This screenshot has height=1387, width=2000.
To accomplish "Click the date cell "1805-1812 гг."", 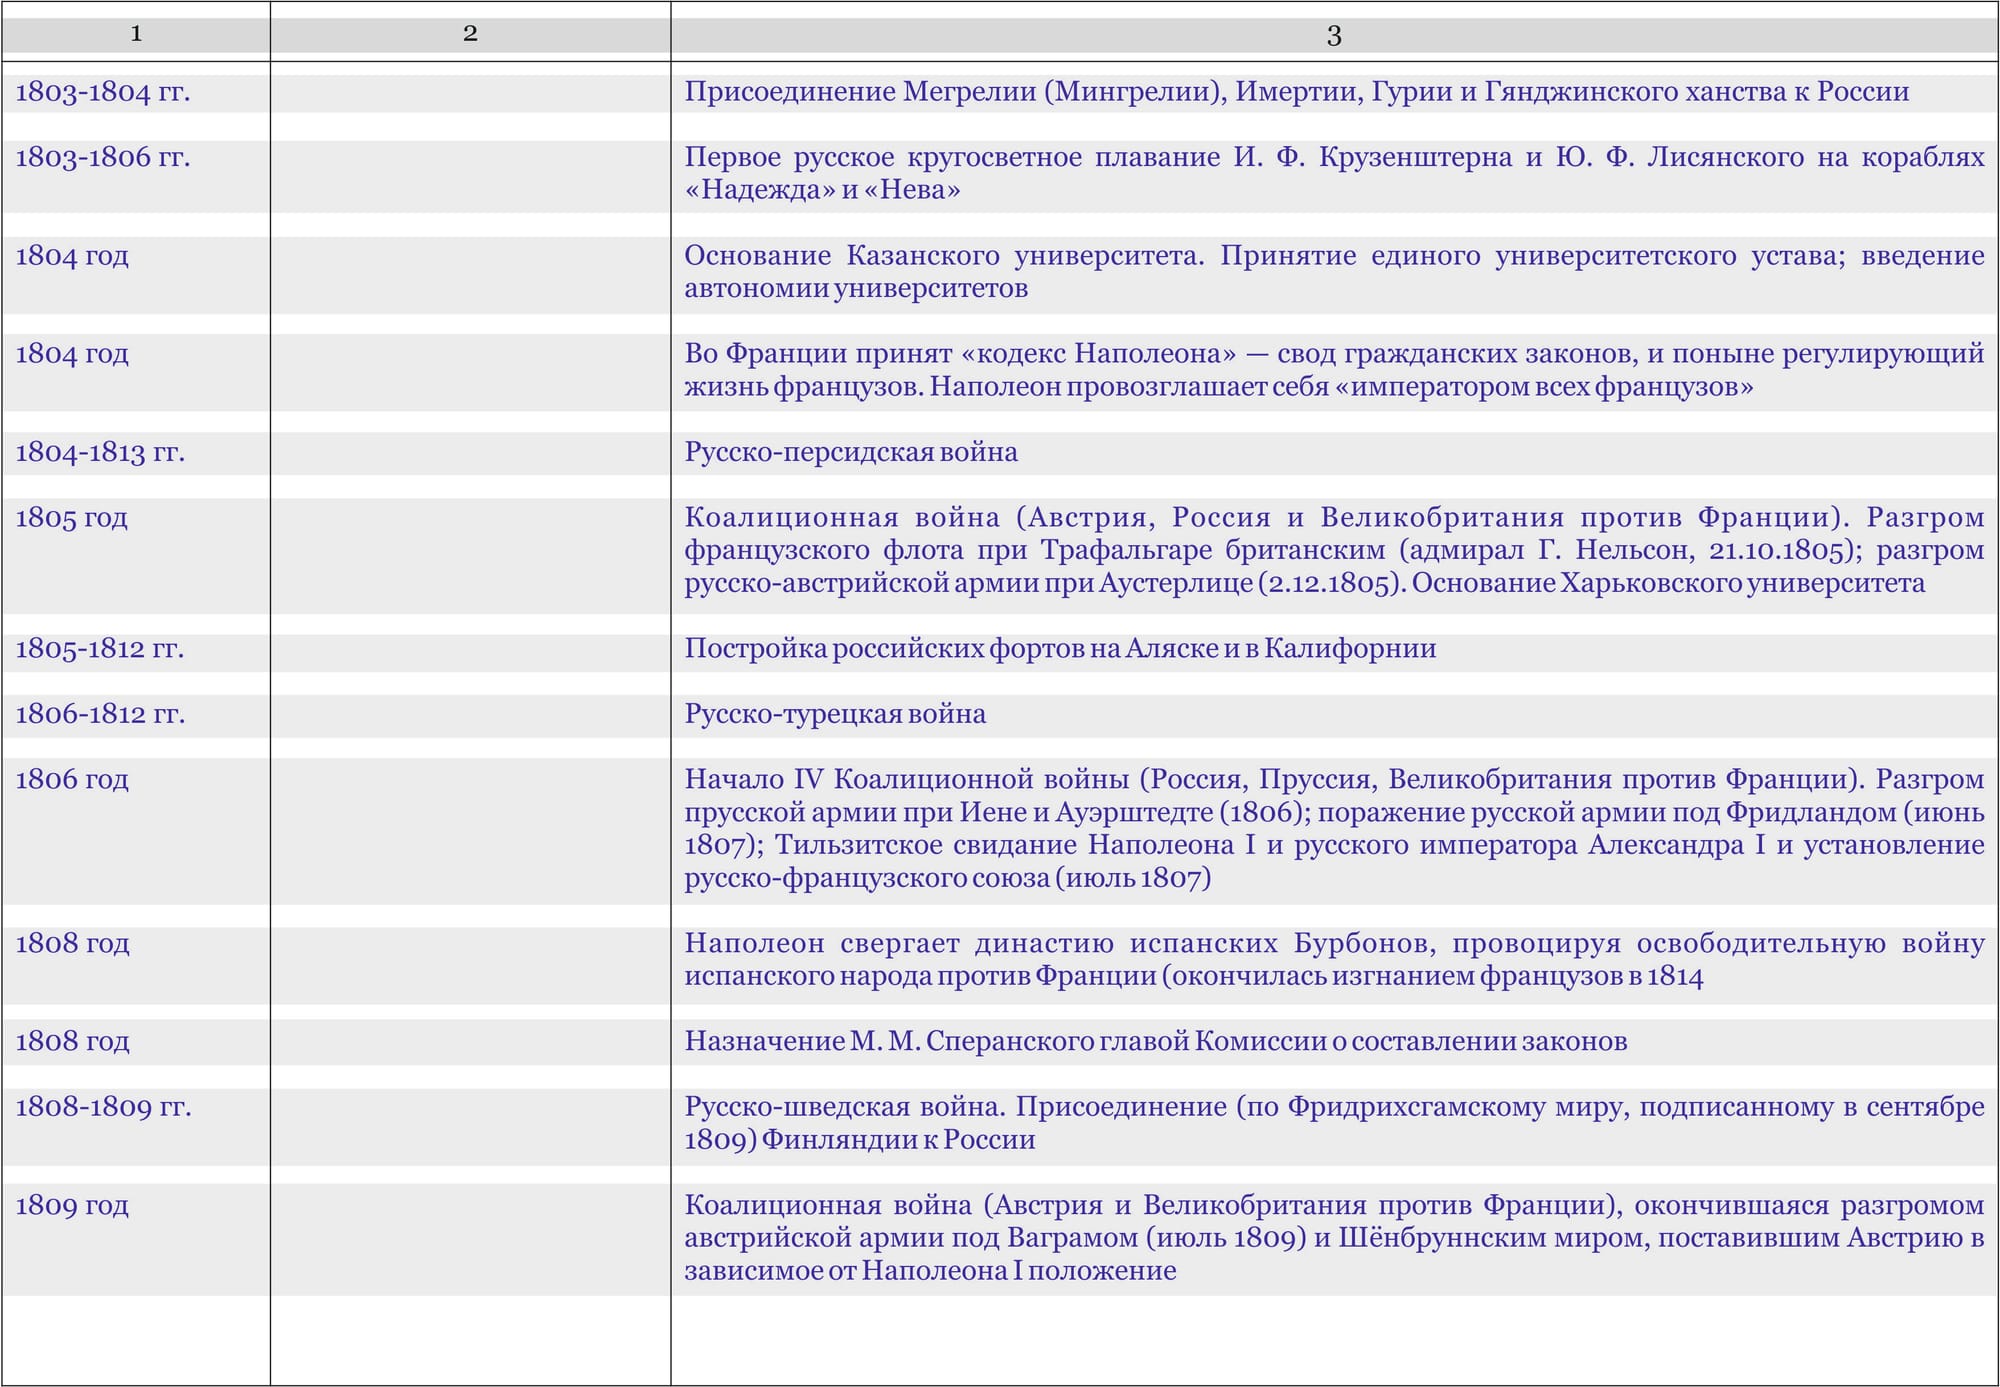I will pyautogui.click(x=100, y=648).
